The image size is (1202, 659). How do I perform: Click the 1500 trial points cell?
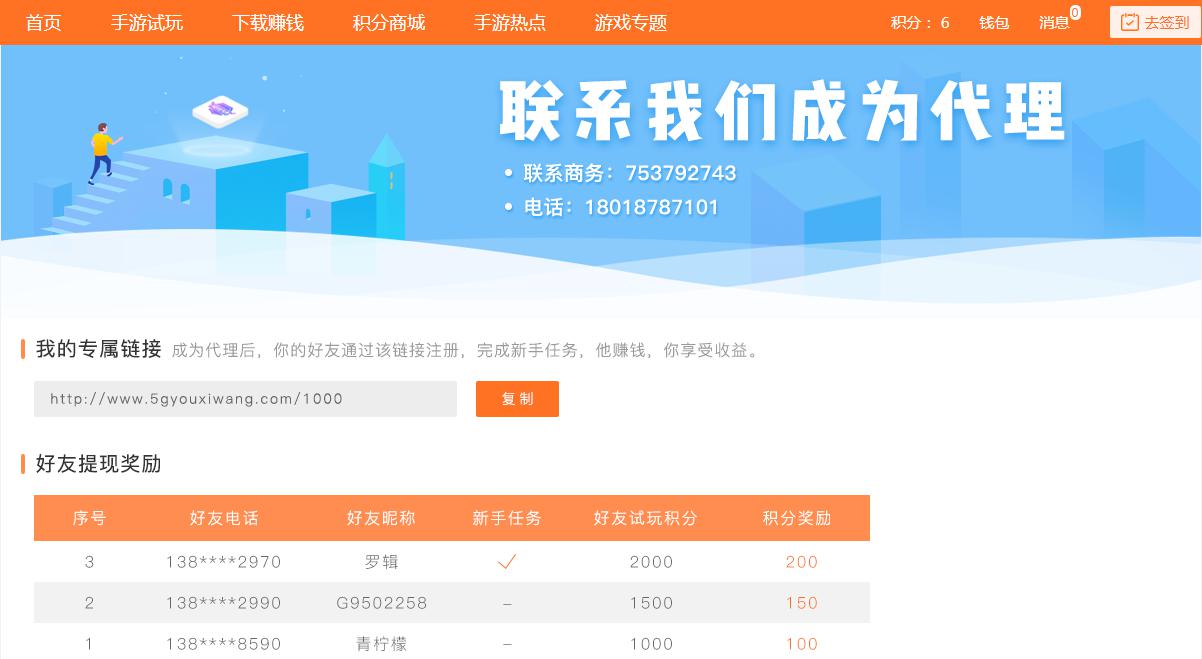click(x=652, y=603)
